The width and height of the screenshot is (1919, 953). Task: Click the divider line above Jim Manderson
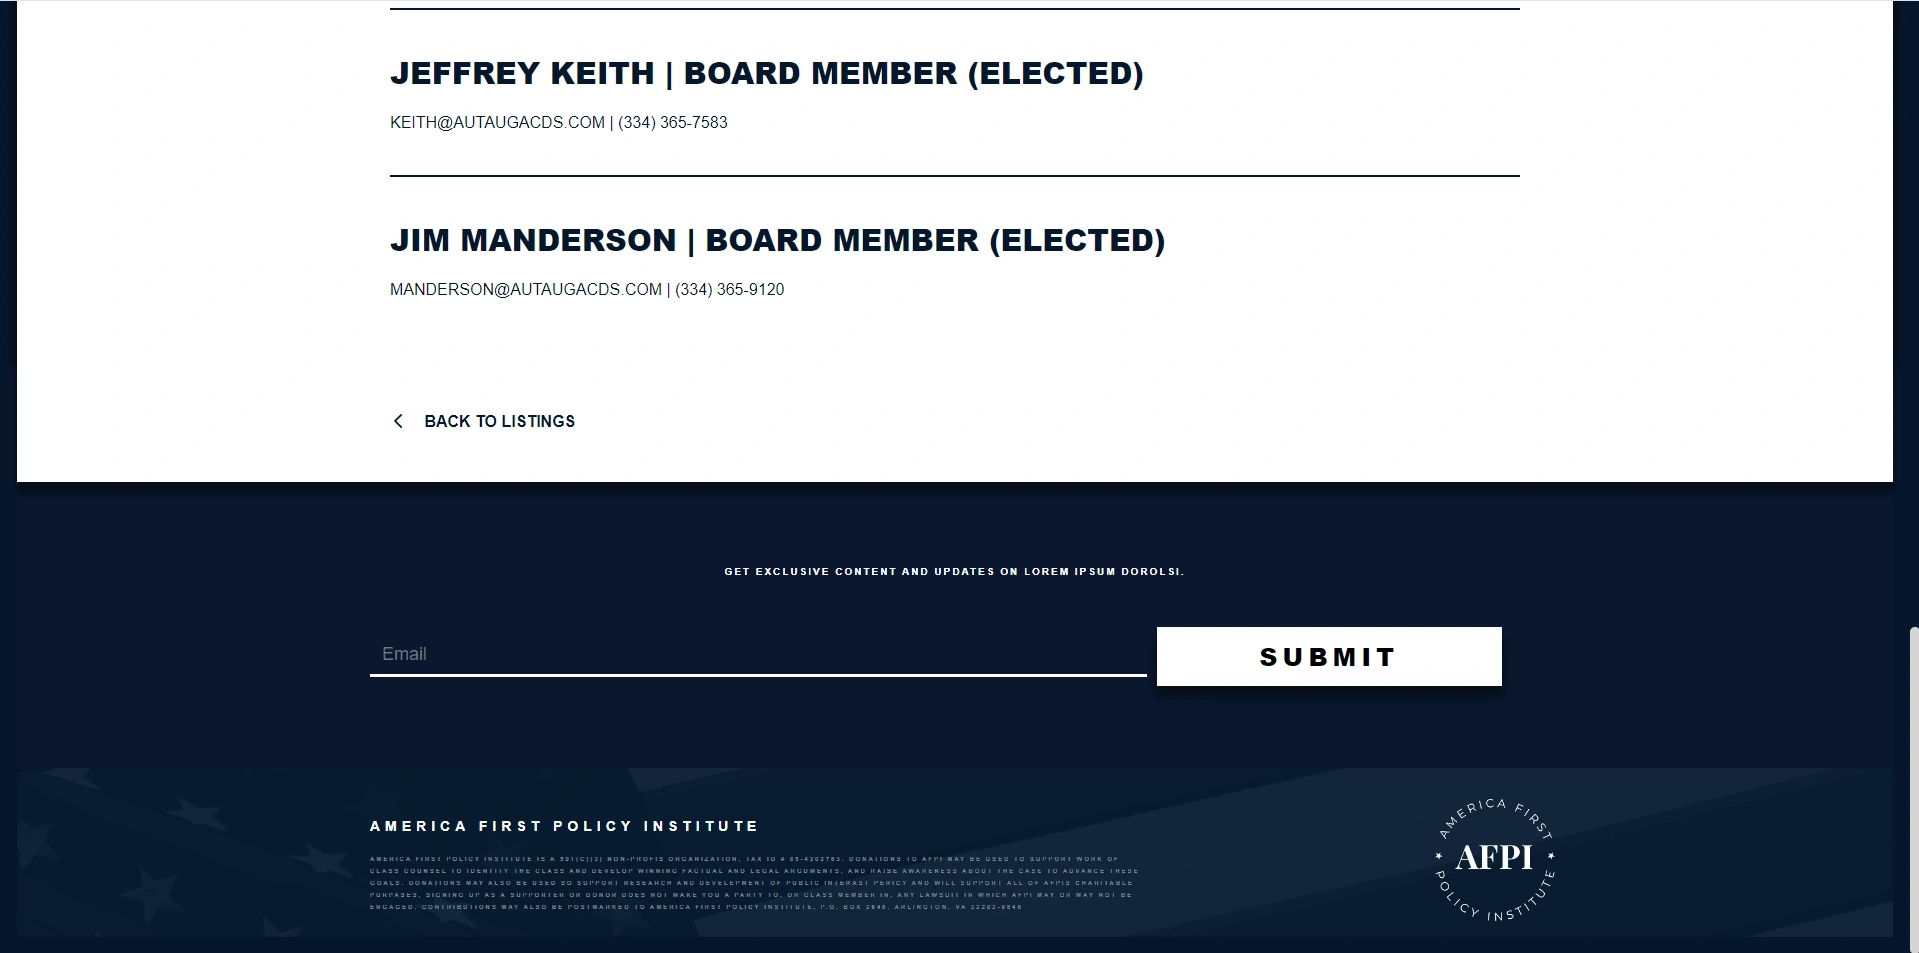(954, 176)
